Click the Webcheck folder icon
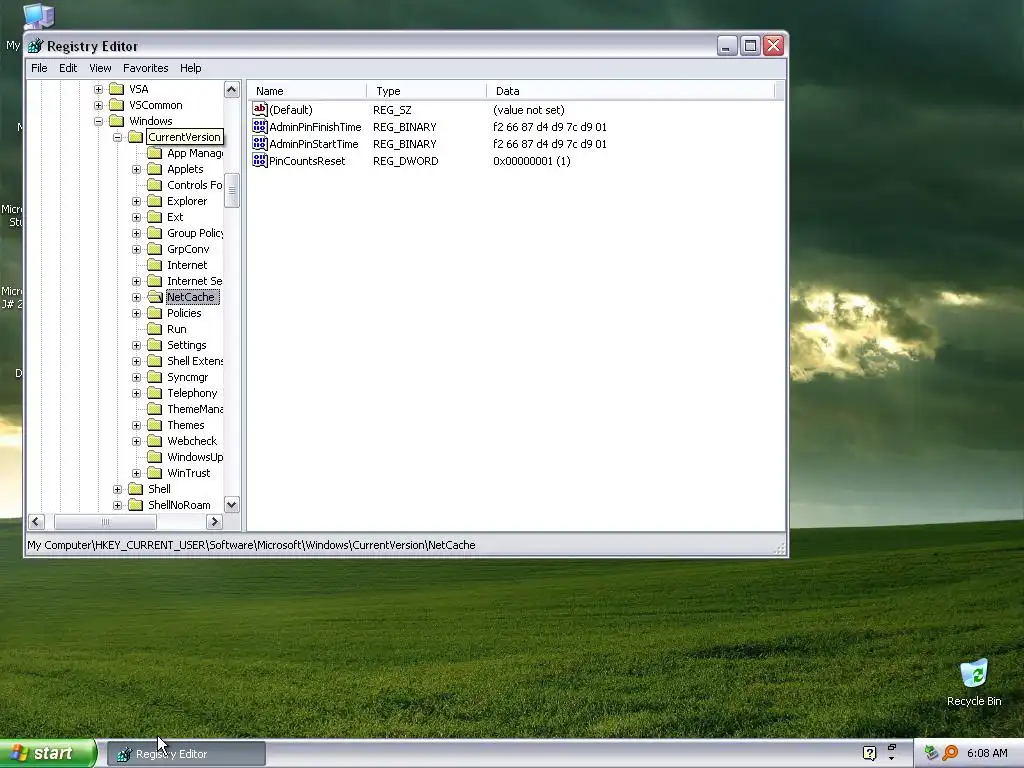 (x=155, y=441)
